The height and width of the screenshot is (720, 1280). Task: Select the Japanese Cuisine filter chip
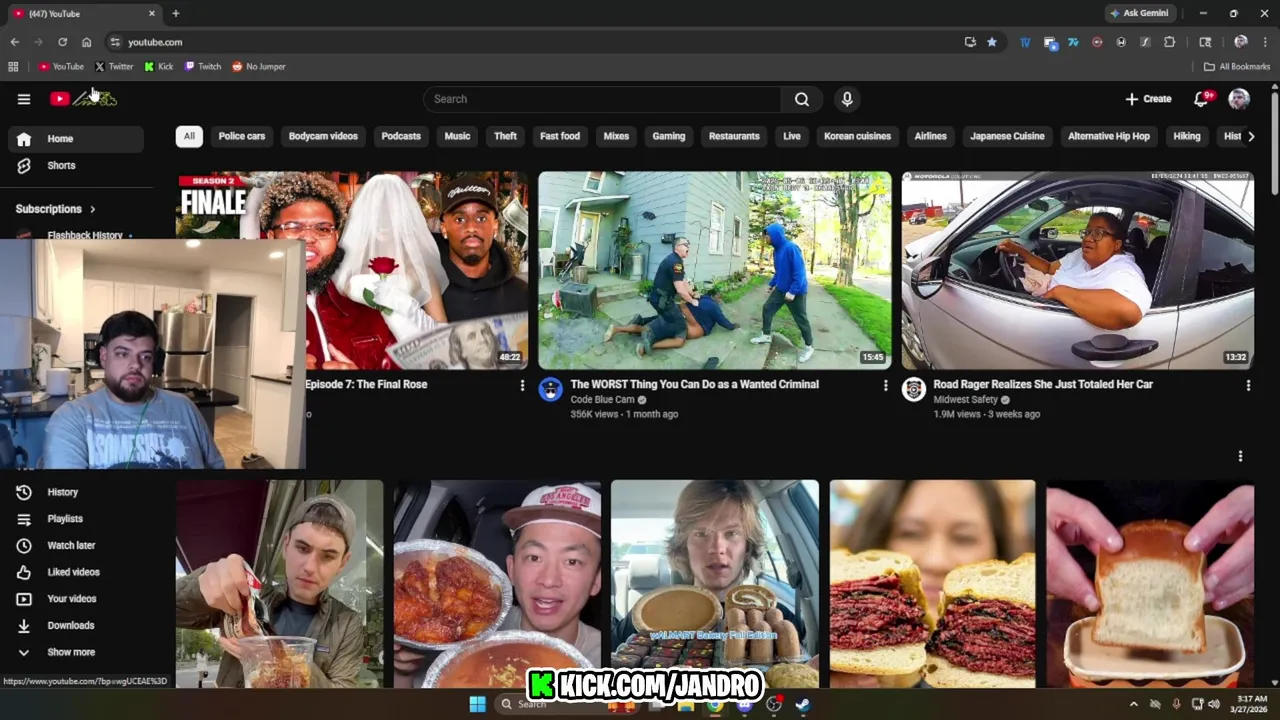(1007, 136)
